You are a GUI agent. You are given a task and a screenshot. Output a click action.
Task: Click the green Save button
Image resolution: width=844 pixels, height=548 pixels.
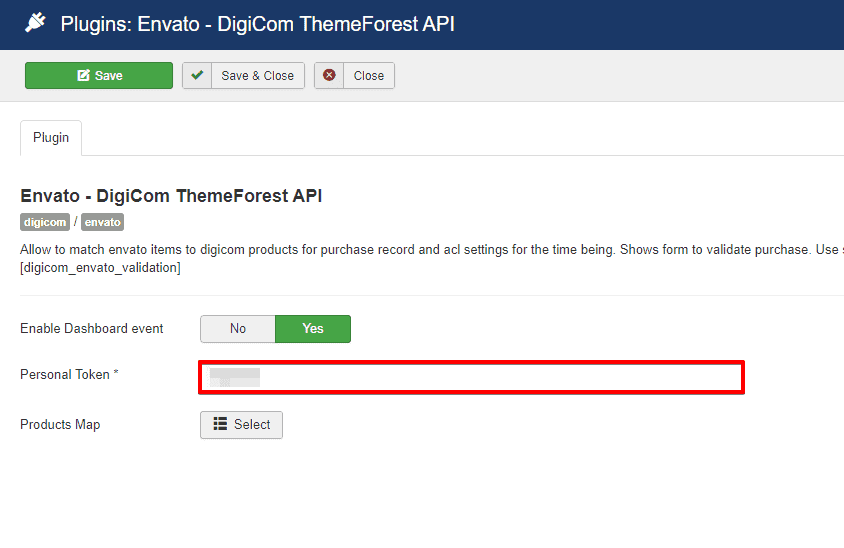coord(99,75)
